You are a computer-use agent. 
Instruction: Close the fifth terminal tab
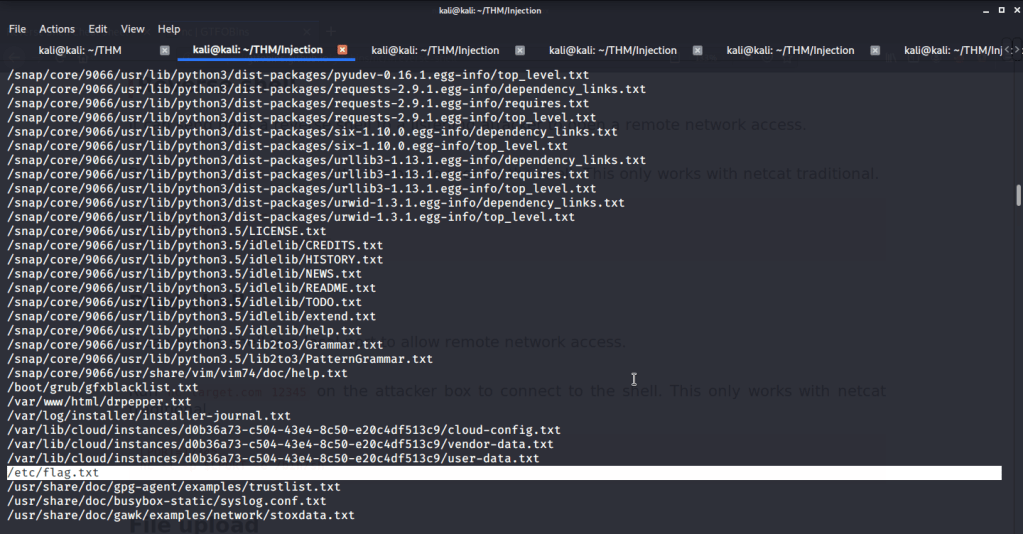coord(876,50)
